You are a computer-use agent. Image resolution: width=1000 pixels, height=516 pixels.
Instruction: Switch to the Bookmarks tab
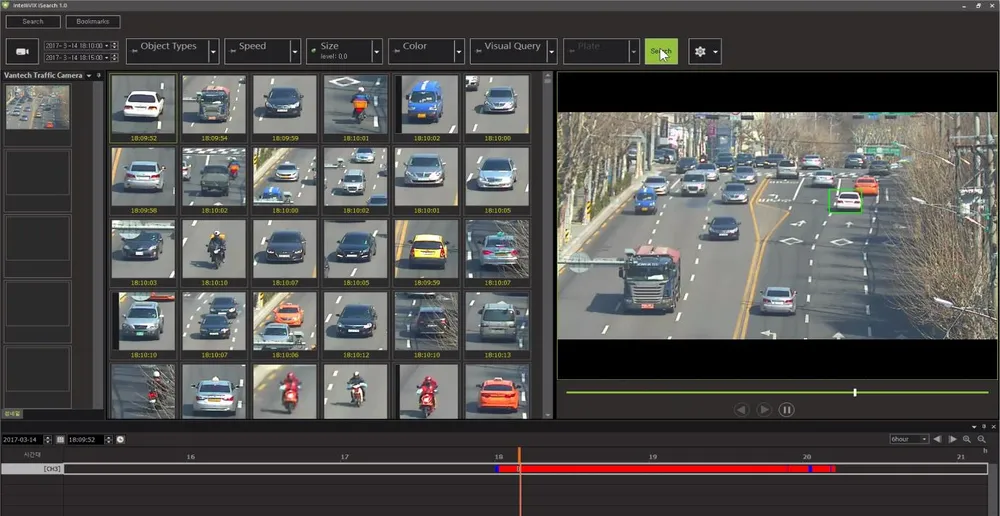[93, 21]
